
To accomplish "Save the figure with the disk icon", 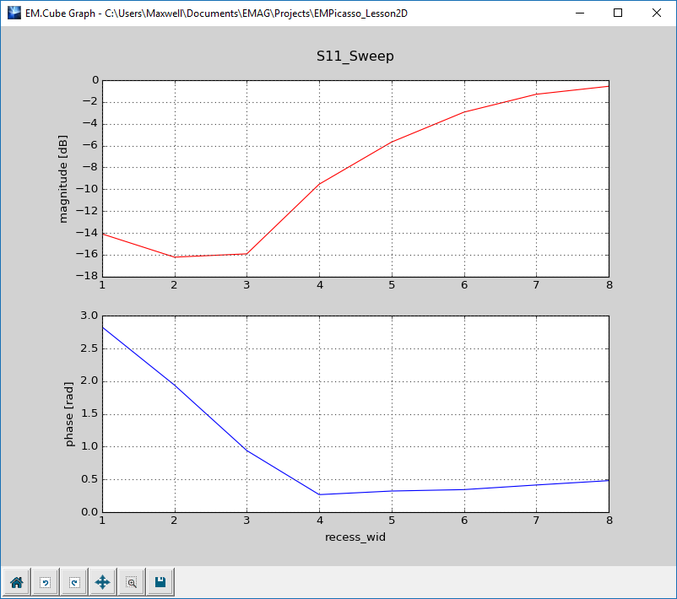I will 161,583.
